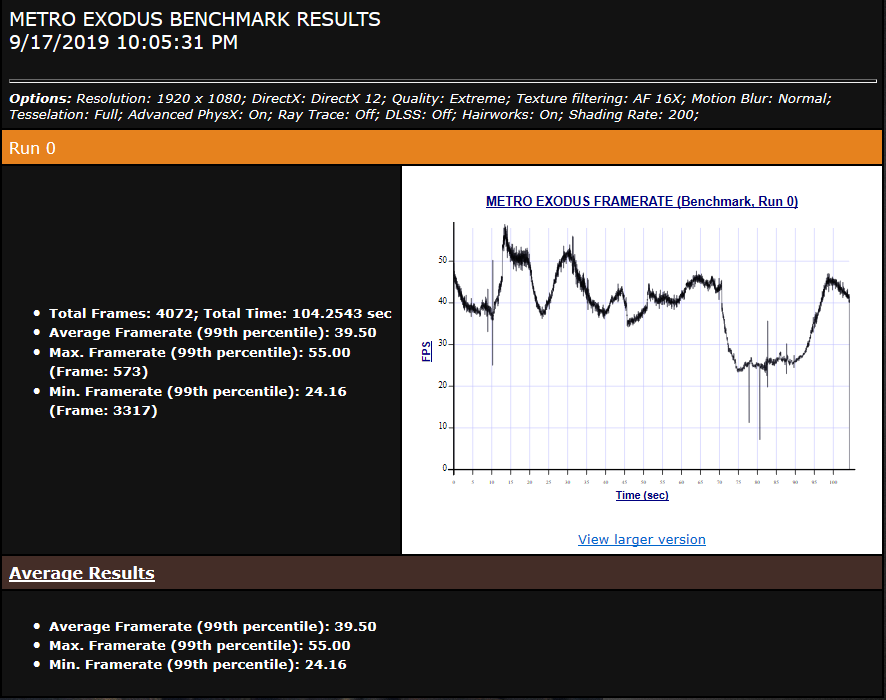Click the 50 tick on FPS axis
This screenshot has width=886, height=700.
click(442, 260)
